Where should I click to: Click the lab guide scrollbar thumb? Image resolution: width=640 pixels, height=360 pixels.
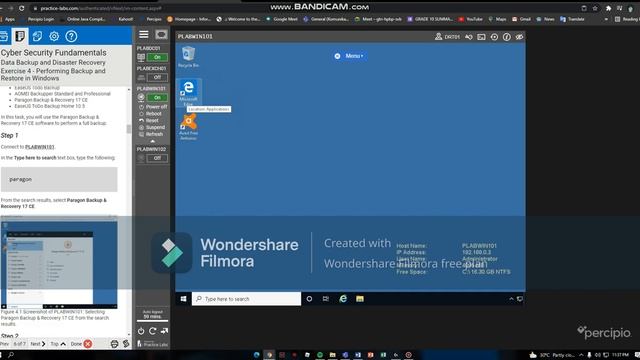pos(129,129)
